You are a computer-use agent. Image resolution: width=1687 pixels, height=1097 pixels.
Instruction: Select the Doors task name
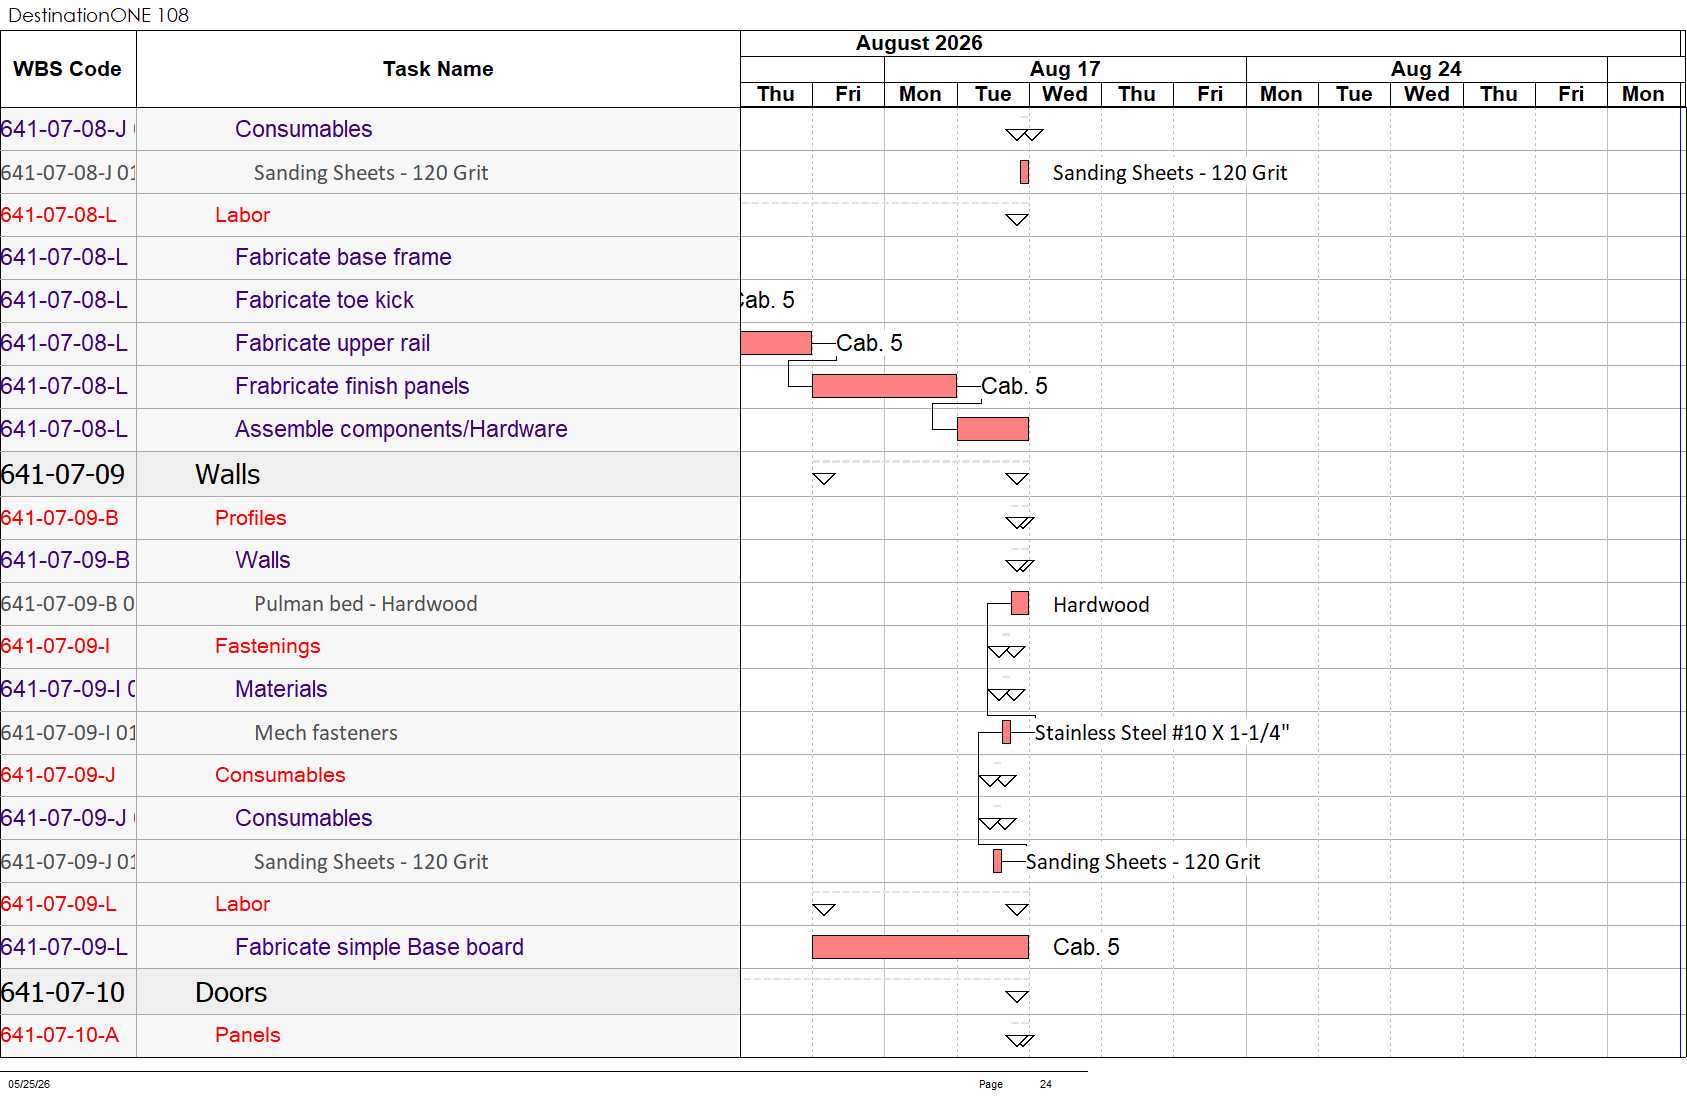coord(231,992)
